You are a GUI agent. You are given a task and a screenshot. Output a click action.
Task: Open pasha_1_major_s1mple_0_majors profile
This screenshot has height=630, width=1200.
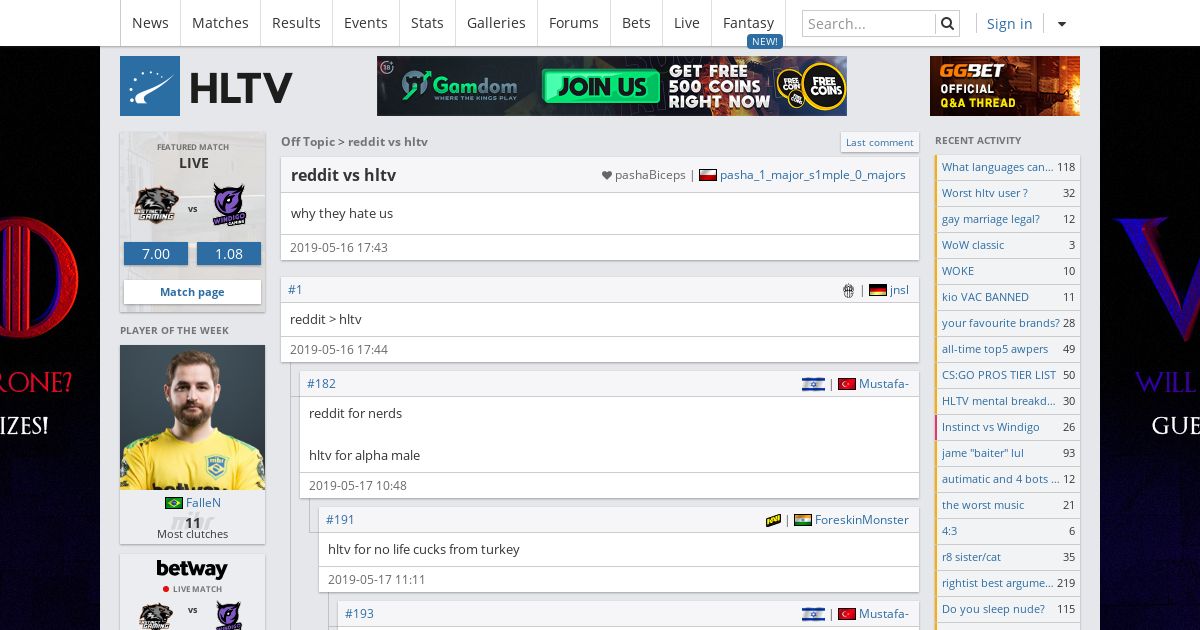tap(813, 175)
